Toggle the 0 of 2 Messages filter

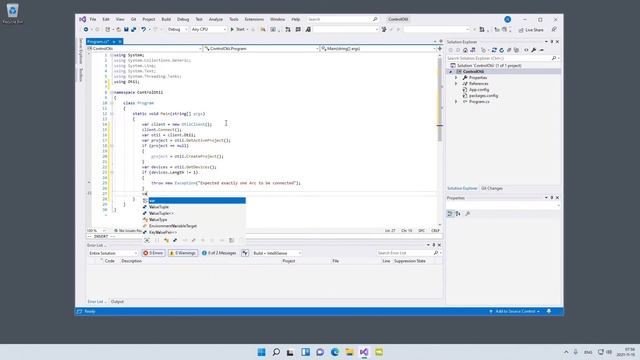click(x=219, y=253)
